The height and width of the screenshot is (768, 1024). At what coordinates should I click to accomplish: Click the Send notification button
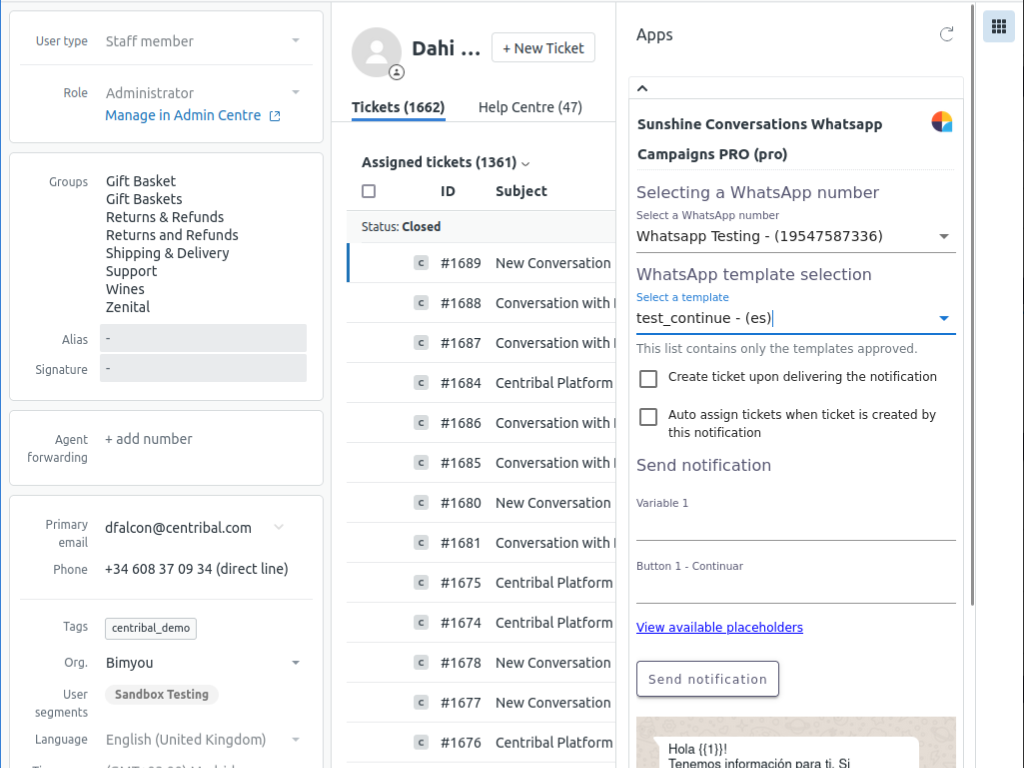707,679
